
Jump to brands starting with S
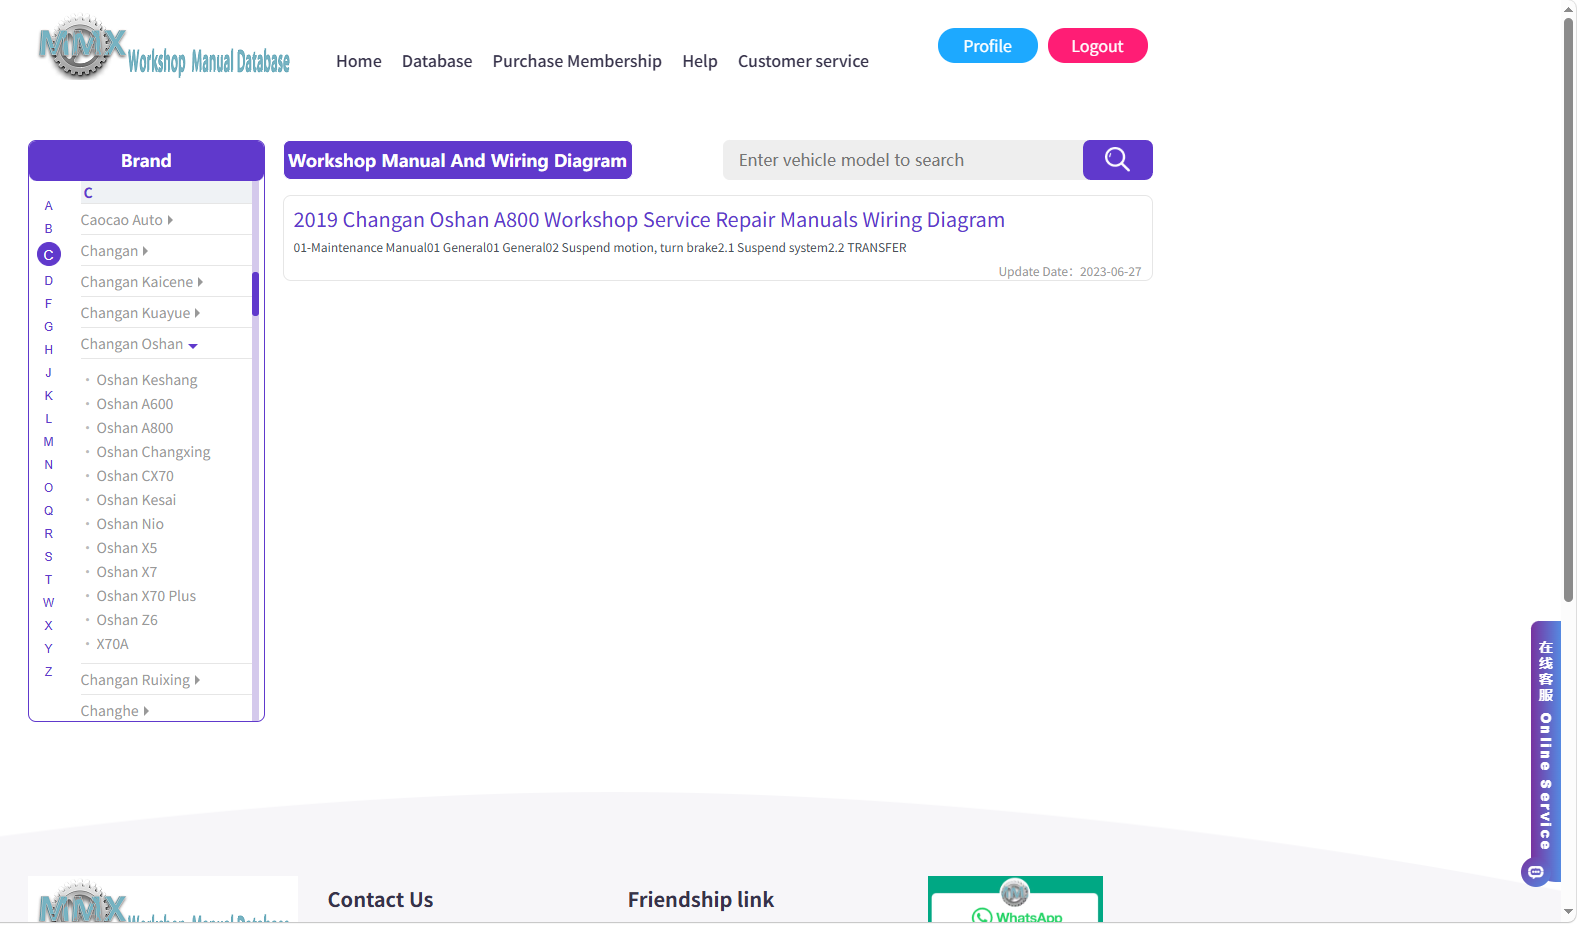pos(48,557)
